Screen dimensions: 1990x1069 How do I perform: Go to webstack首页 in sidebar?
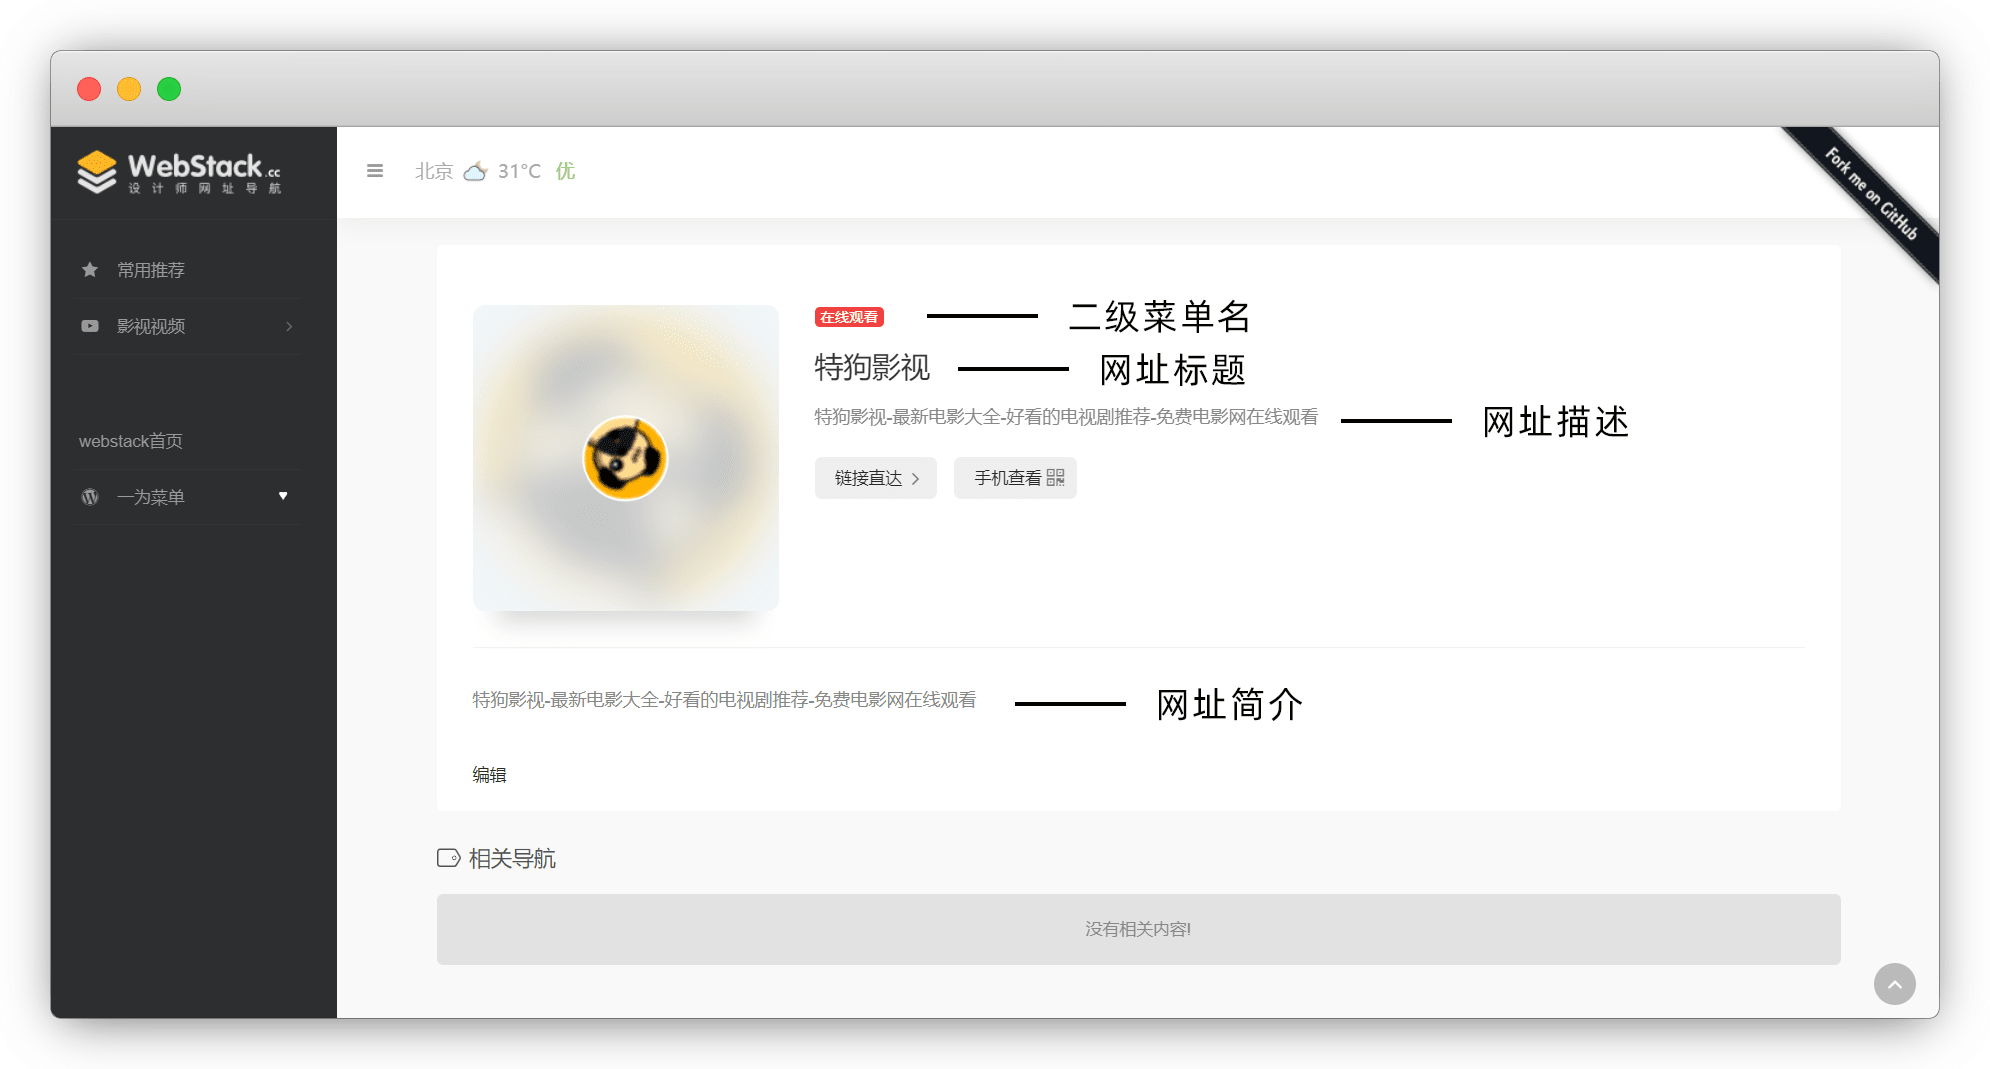pos(131,441)
